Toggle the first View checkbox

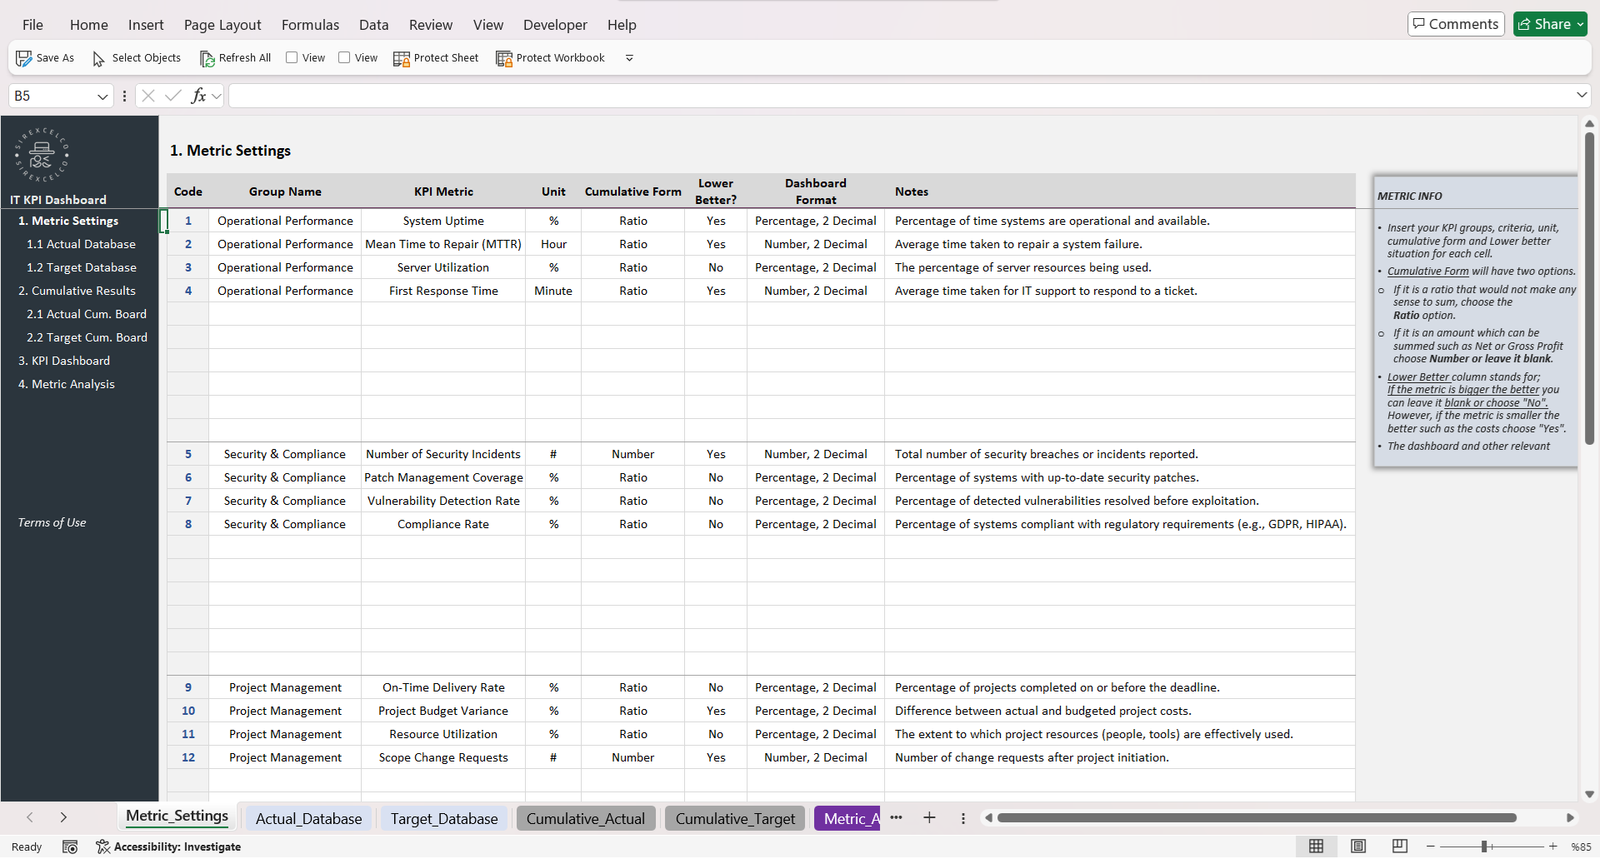tap(292, 58)
